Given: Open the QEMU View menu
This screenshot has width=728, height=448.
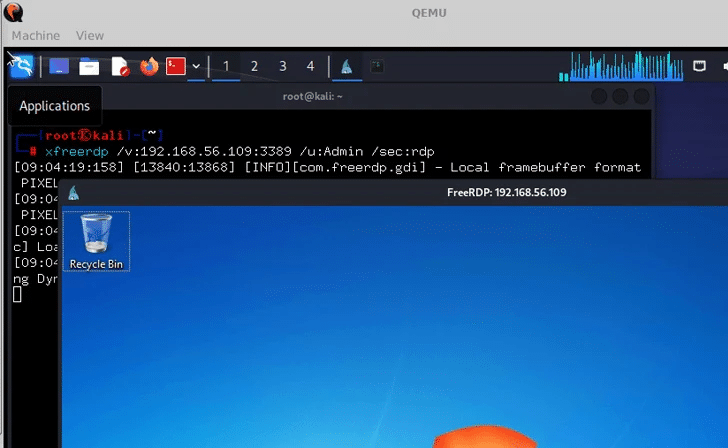Looking at the screenshot, I should (90, 35).
